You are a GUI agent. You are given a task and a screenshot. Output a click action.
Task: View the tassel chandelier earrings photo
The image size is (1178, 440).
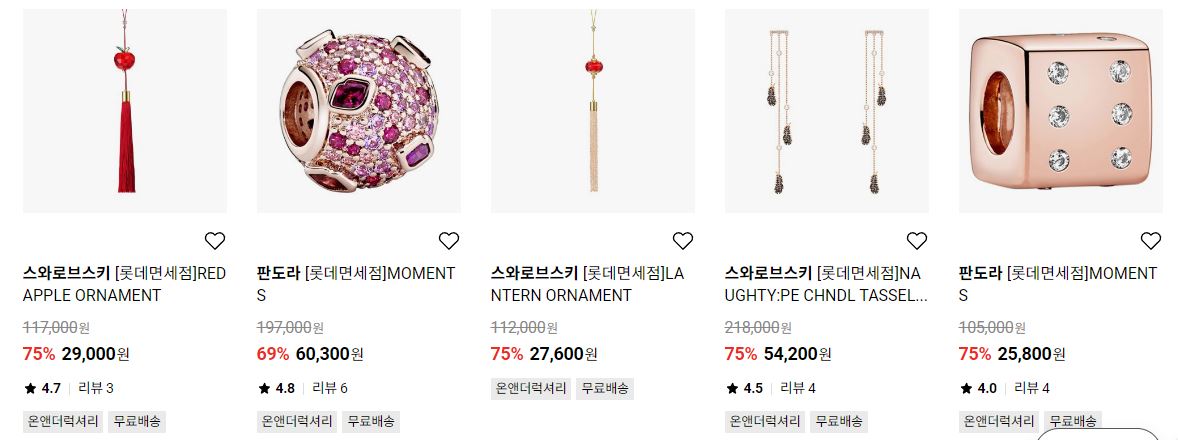tap(826, 111)
